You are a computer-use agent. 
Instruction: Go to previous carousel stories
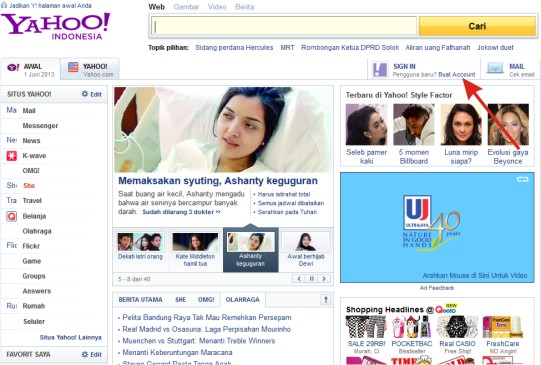pyautogui.click(x=299, y=278)
